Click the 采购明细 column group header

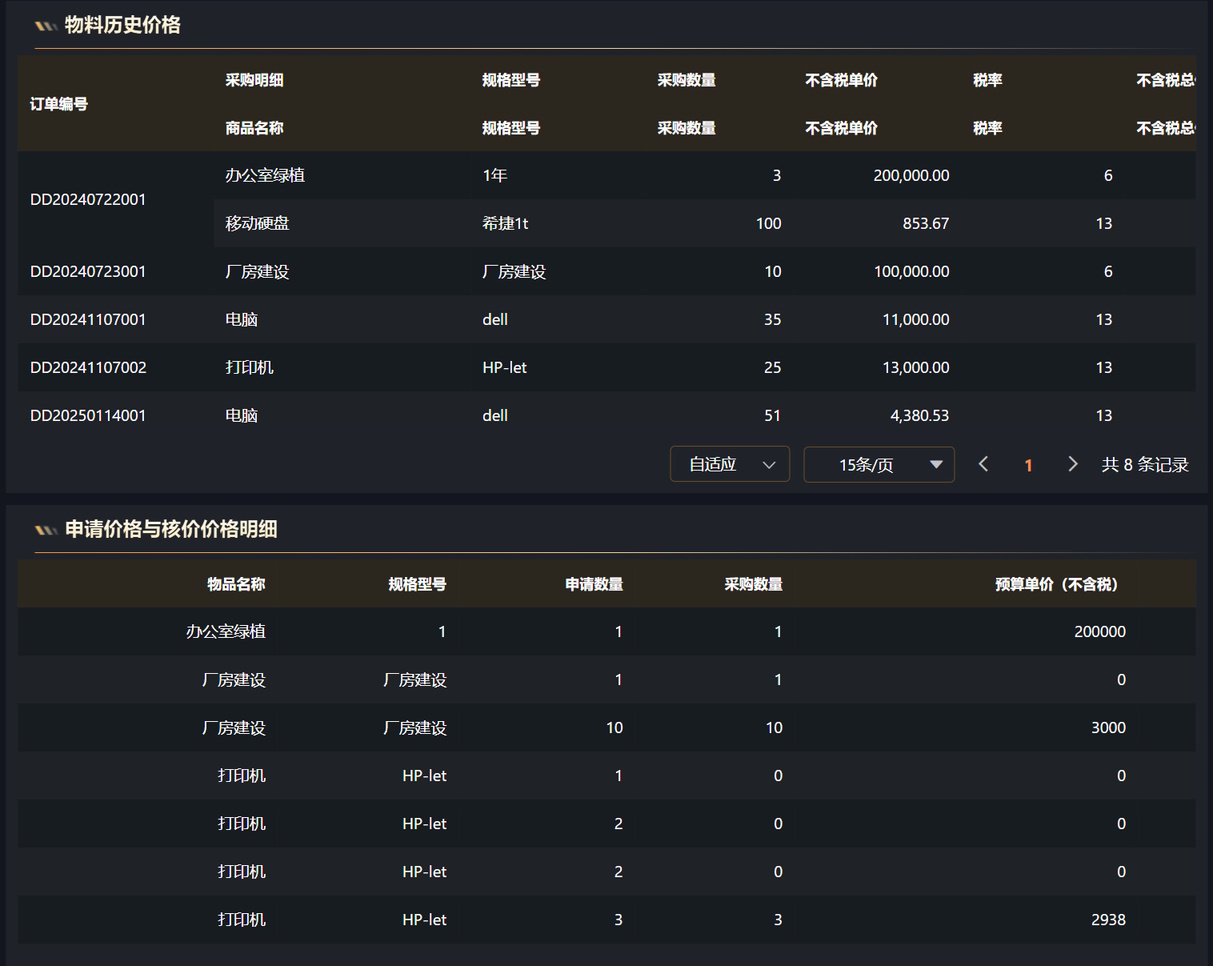pos(247,80)
